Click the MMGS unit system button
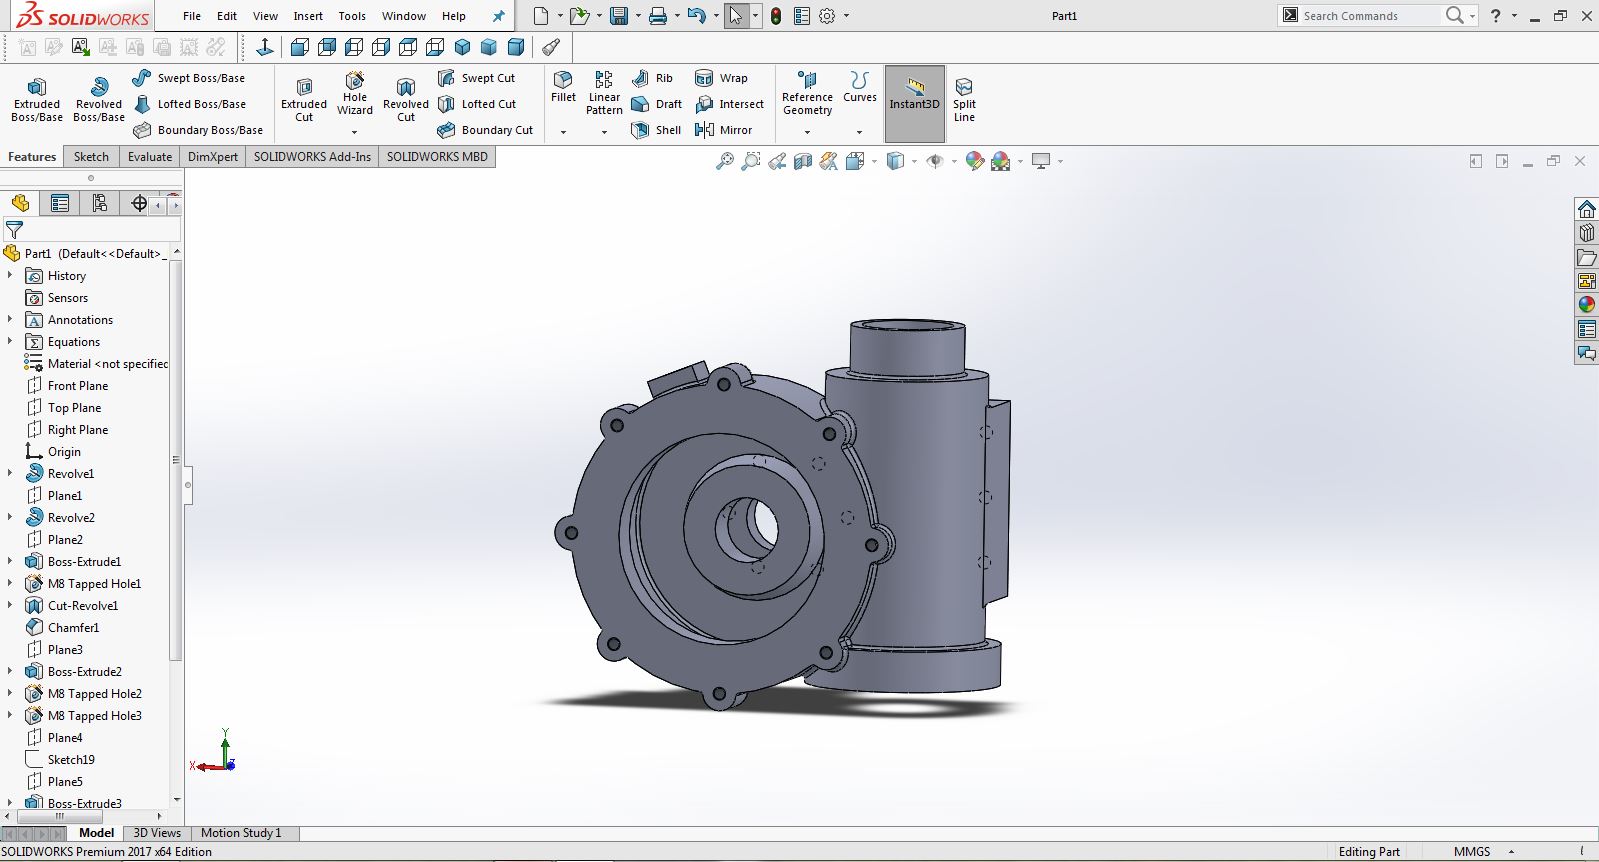This screenshot has height=862, width=1599. coord(1472,852)
